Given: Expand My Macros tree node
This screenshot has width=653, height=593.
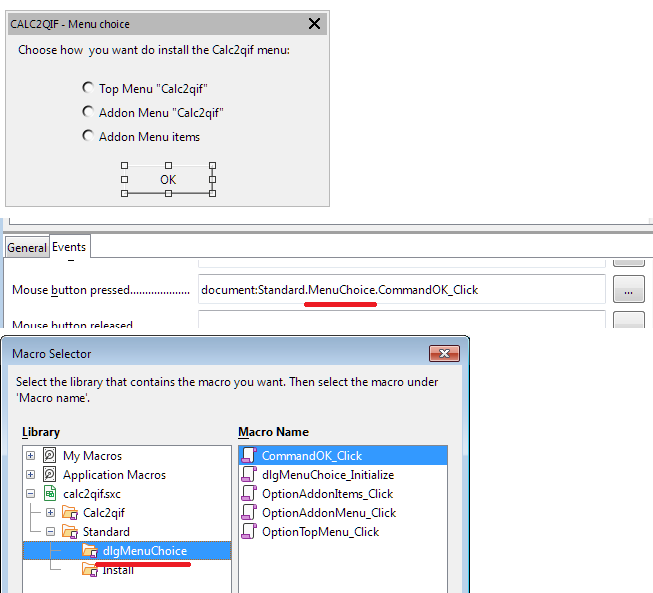Looking at the screenshot, I should point(30,456).
